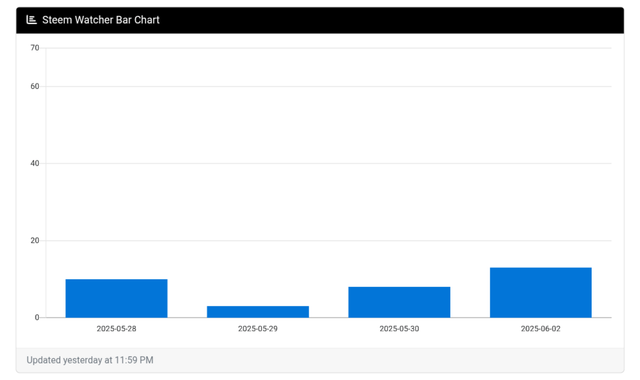The height and width of the screenshot is (380, 640).
Task: Click the 2025-05-30 axis label
Action: tap(399, 329)
